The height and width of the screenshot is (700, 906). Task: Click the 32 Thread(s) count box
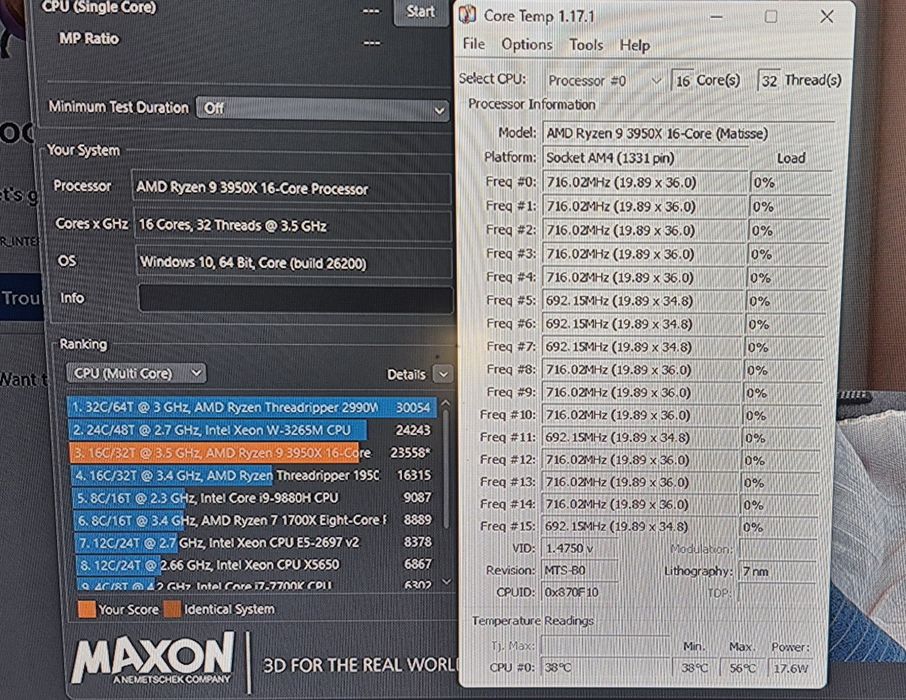[x=769, y=81]
